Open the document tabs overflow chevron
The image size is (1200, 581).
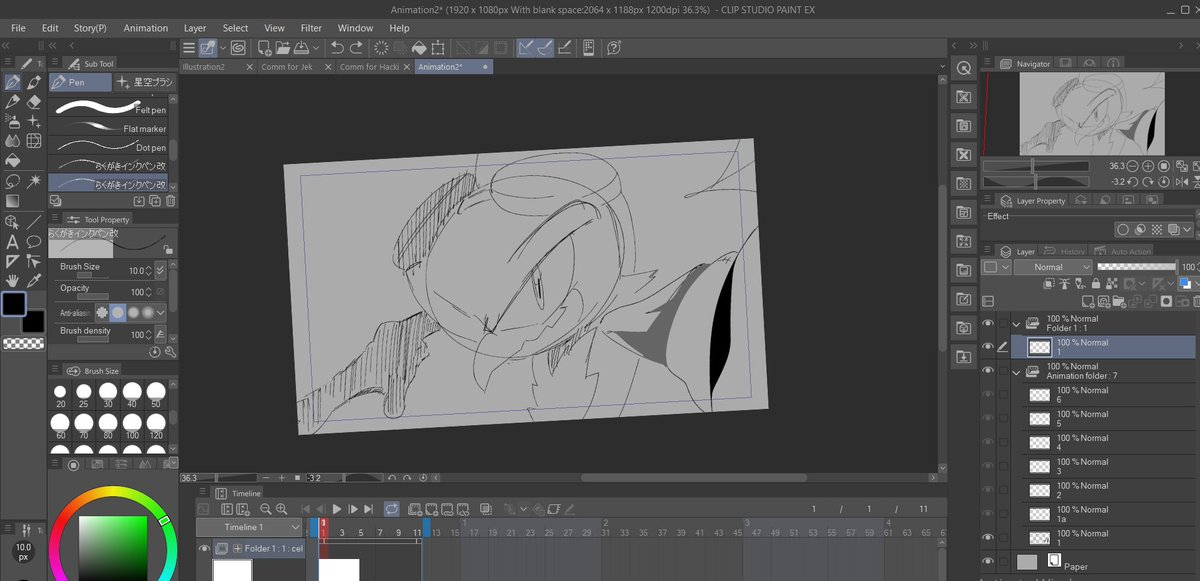pyautogui.click(x=942, y=66)
